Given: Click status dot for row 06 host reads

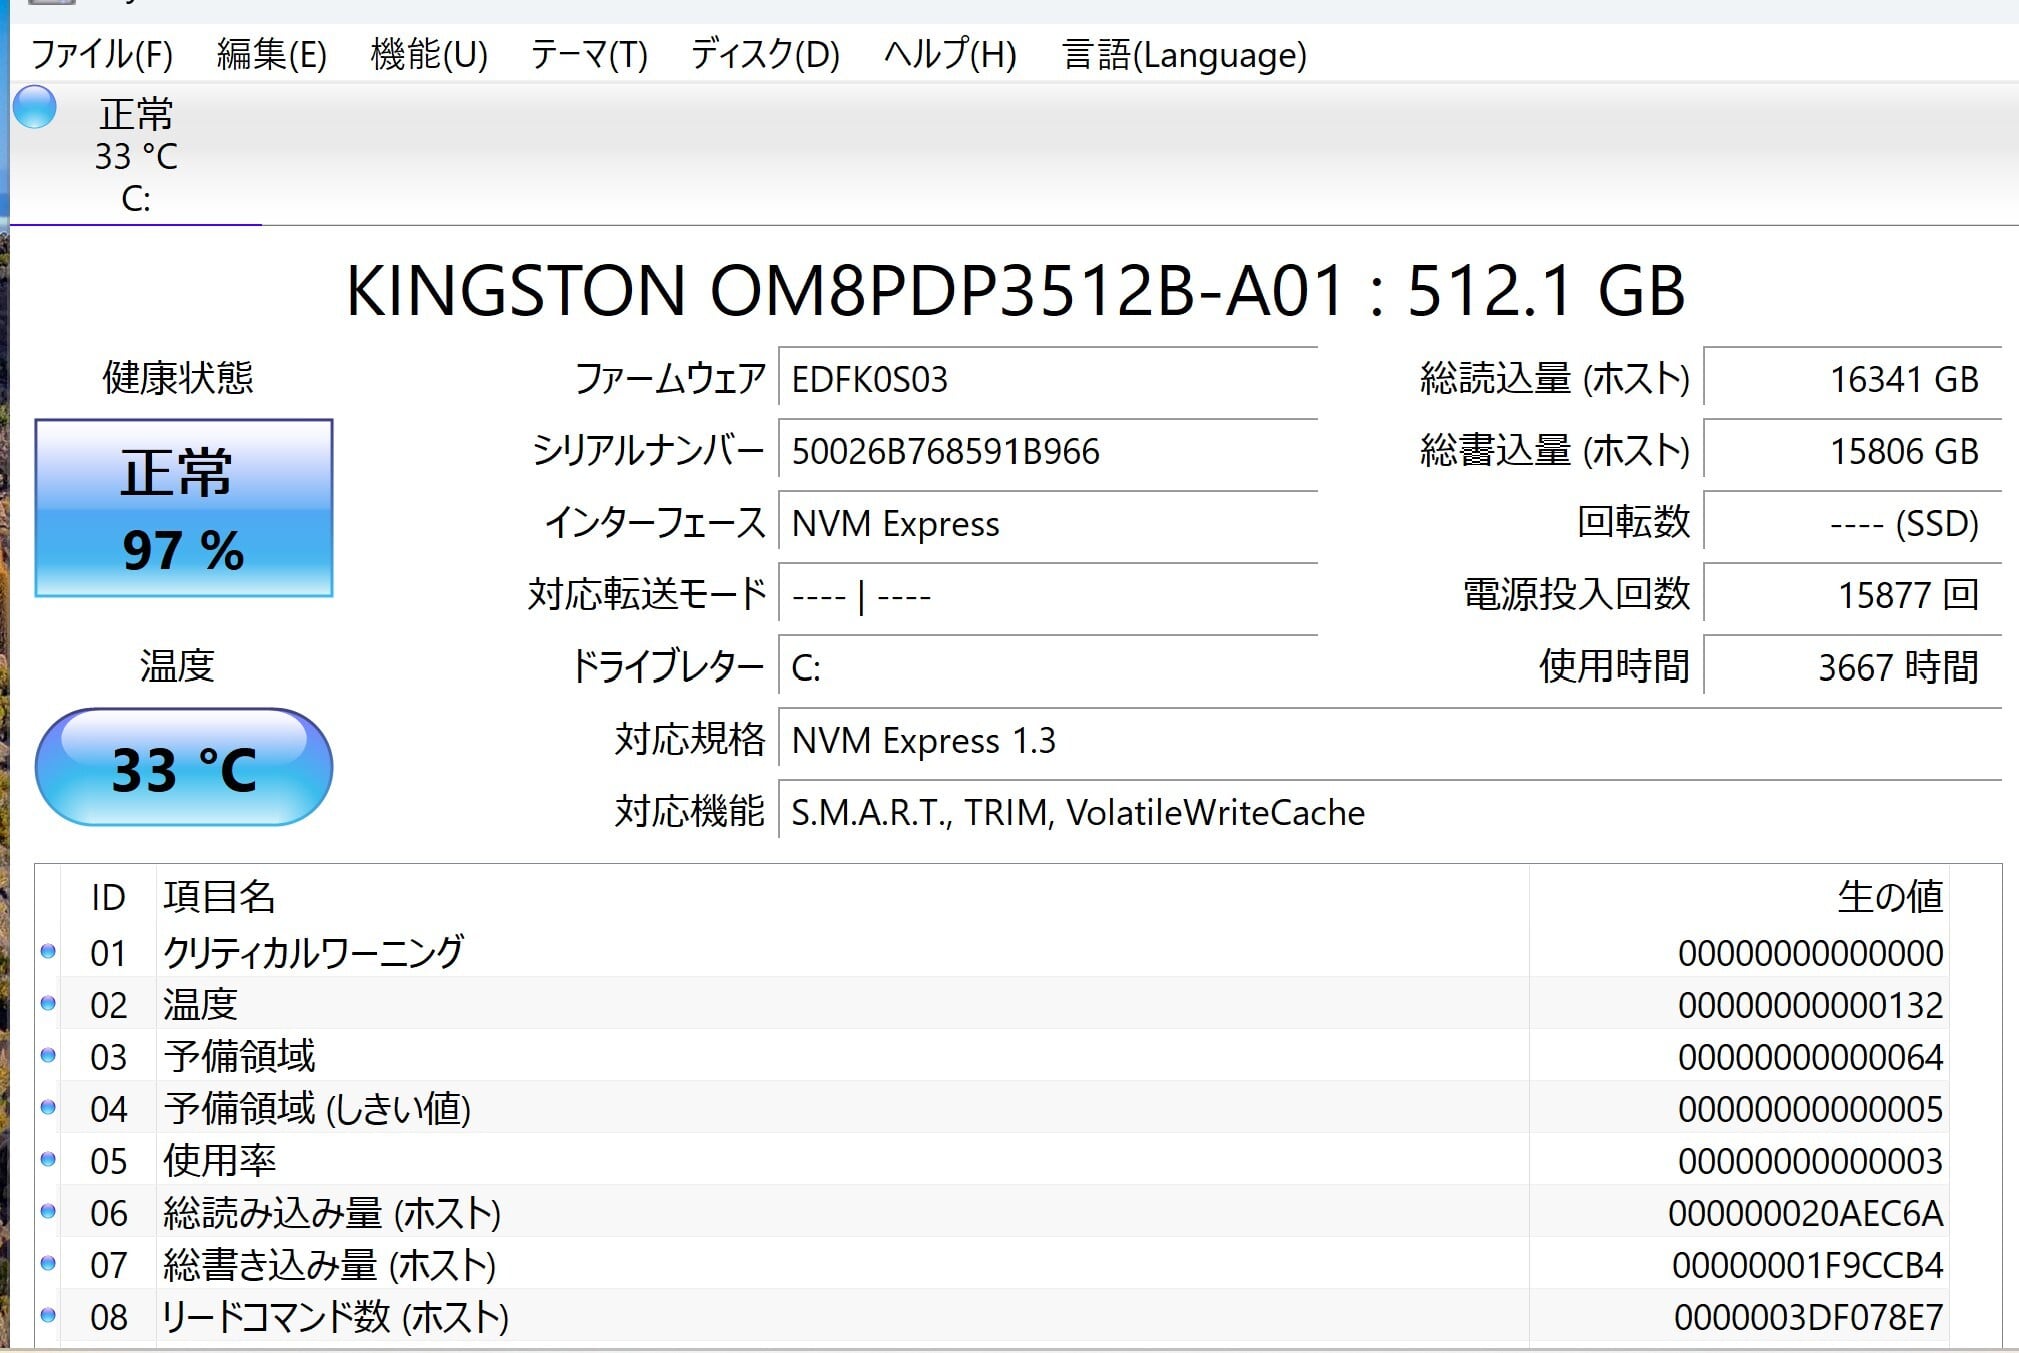Looking at the screenshot, I should [48, 1211].
